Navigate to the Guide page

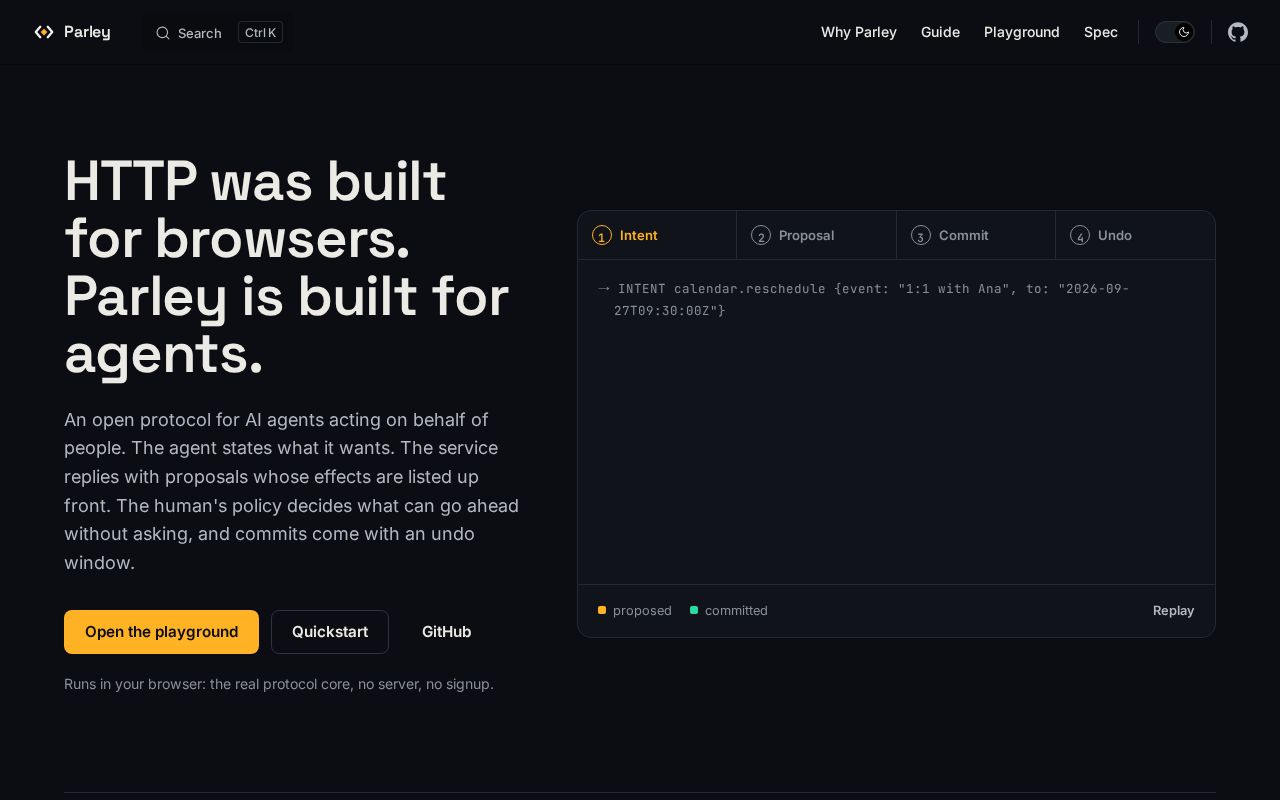coord(940,32)
